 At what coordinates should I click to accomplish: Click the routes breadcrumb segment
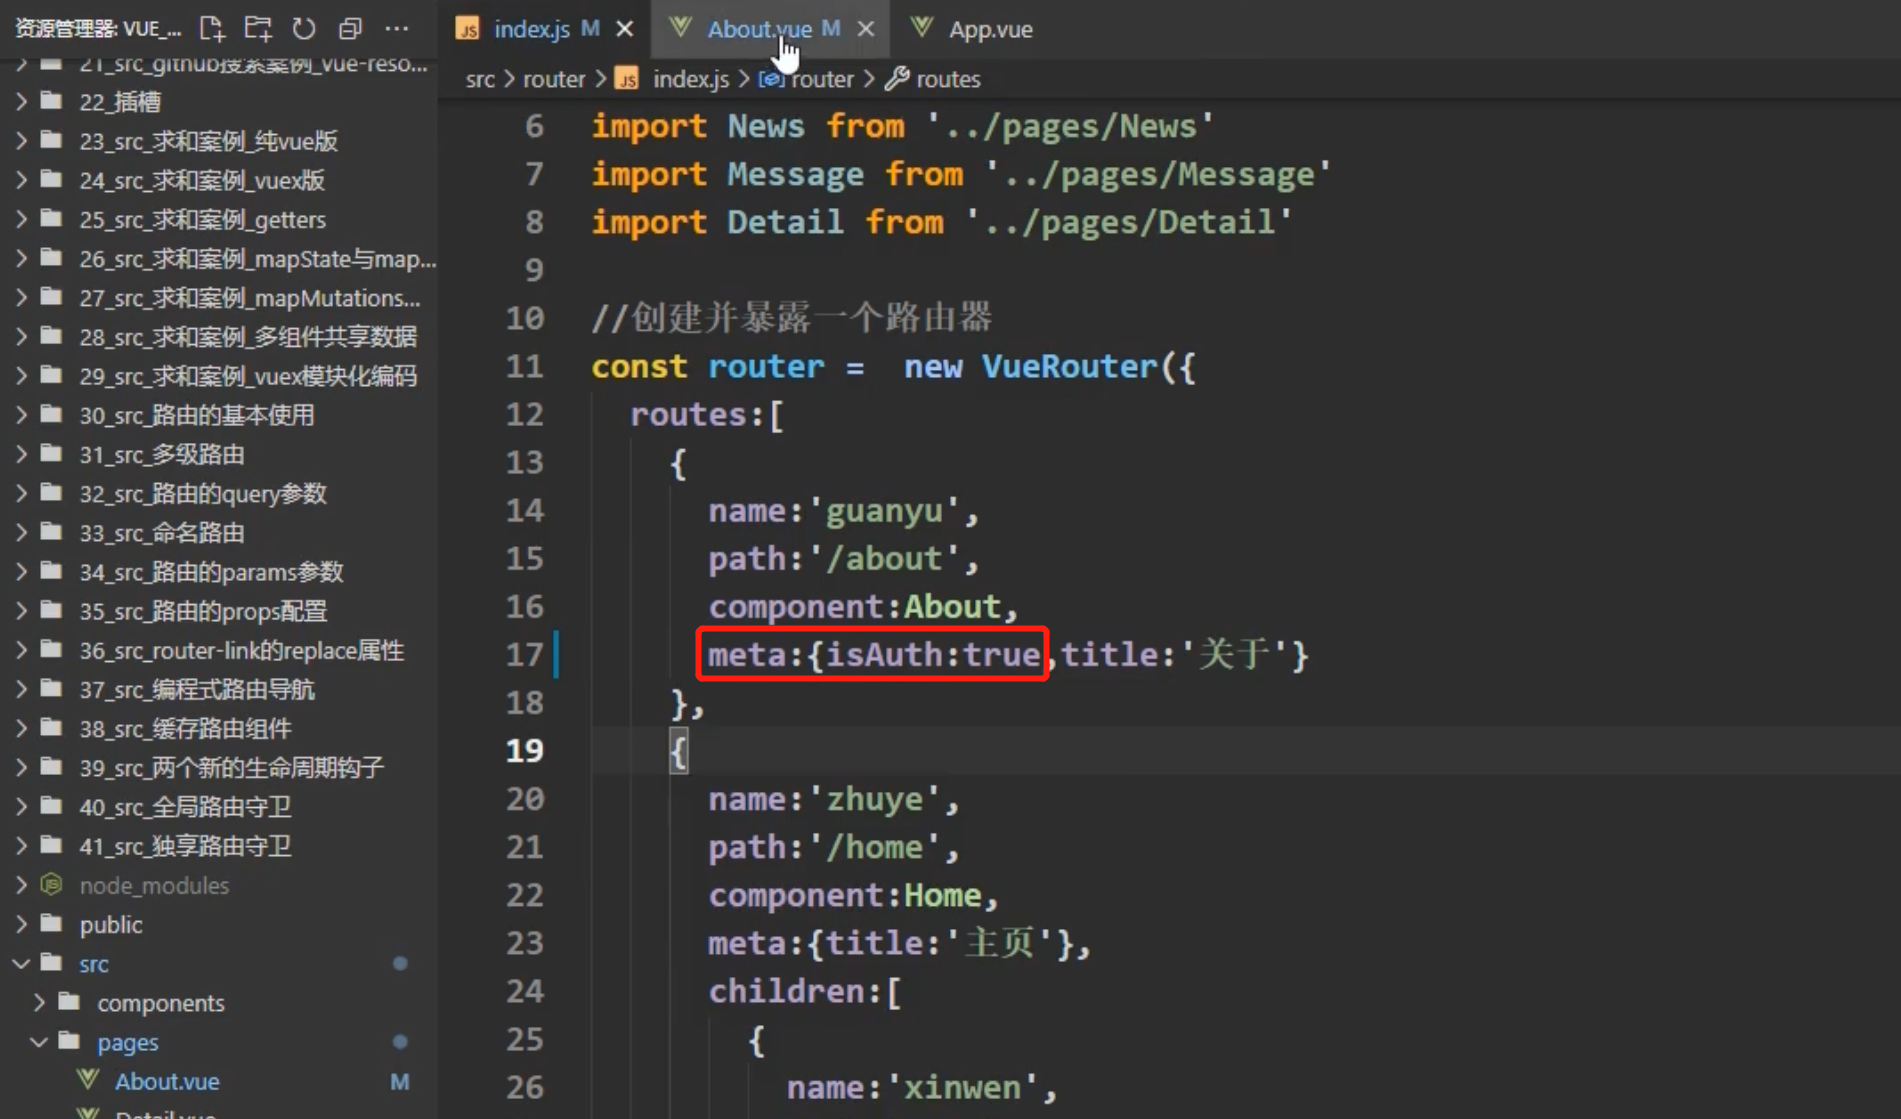(x=948, y=79)
